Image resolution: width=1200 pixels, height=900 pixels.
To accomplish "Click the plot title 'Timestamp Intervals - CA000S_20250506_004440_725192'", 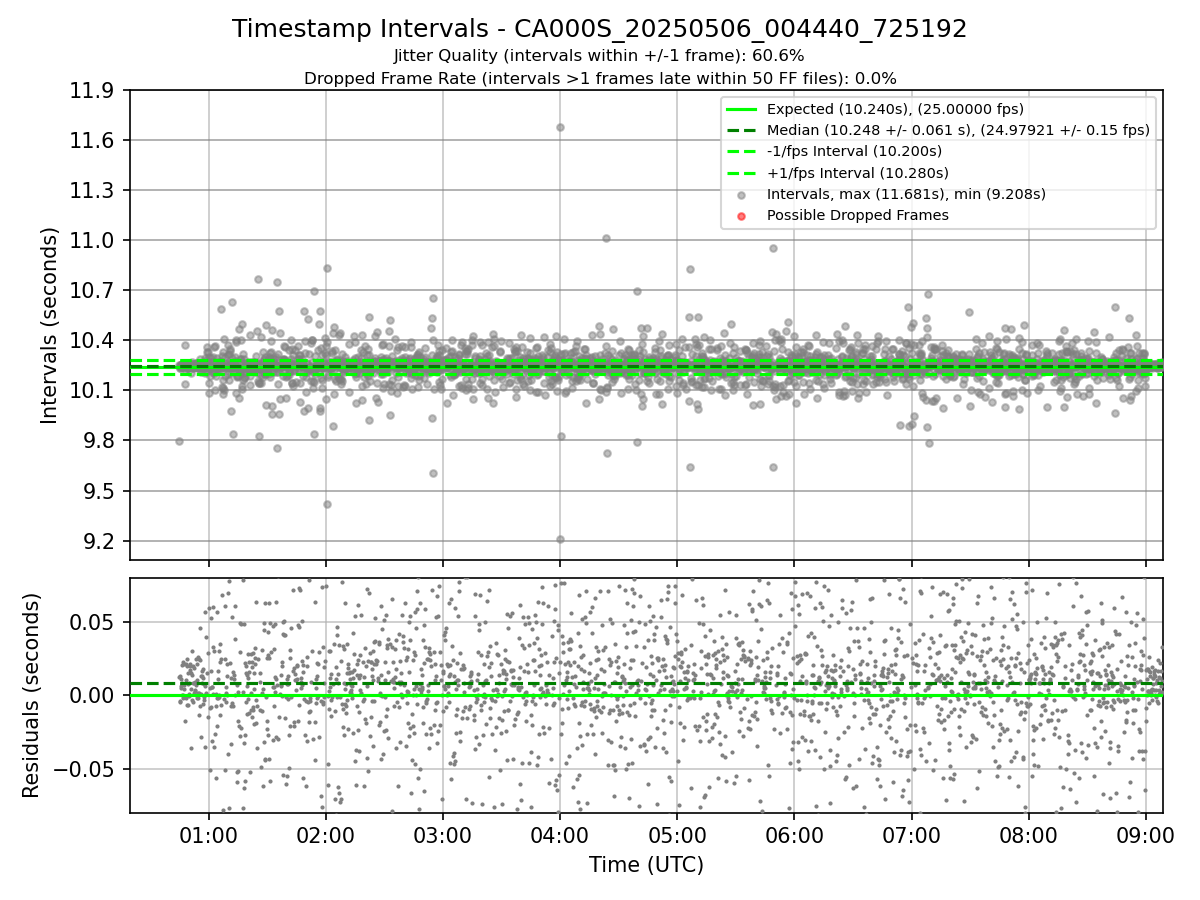I will (x=600, y=29).
